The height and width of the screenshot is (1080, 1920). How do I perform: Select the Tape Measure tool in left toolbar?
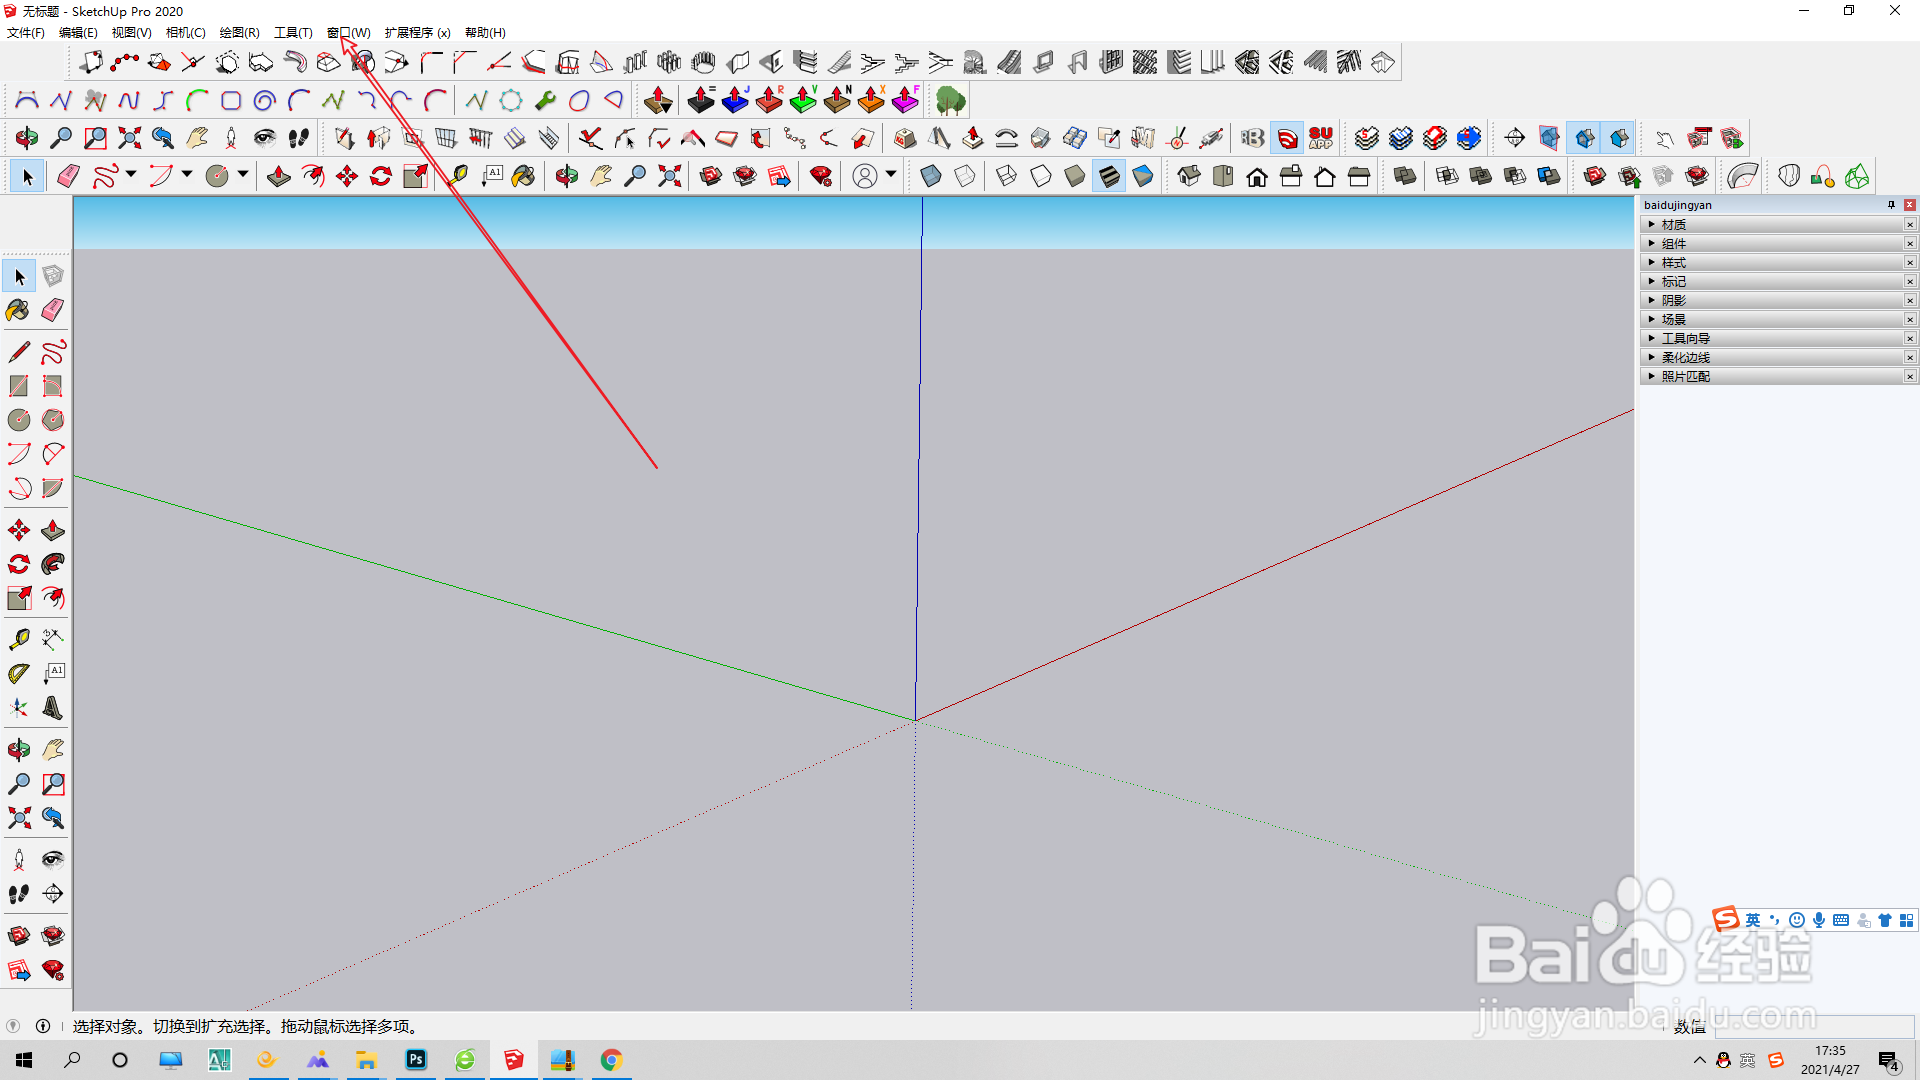[x=18, y=639]
